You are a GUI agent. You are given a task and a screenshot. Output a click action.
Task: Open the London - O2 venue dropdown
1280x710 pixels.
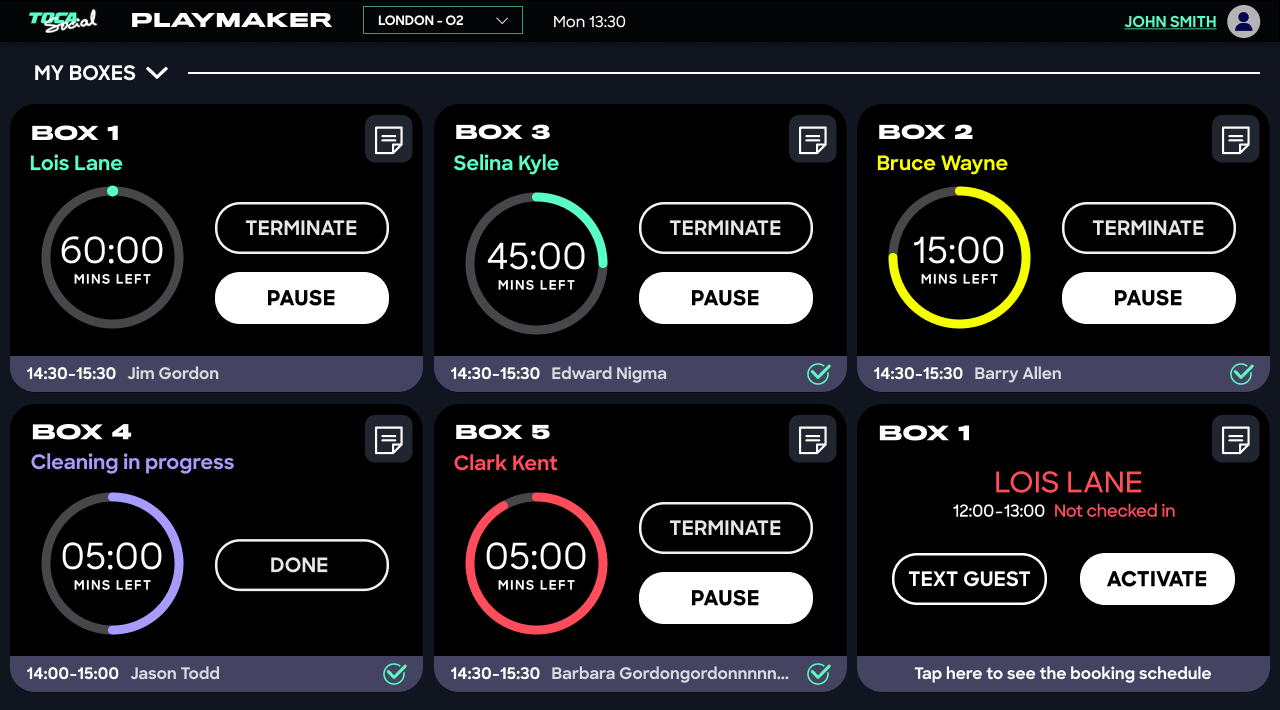(442, 20)
